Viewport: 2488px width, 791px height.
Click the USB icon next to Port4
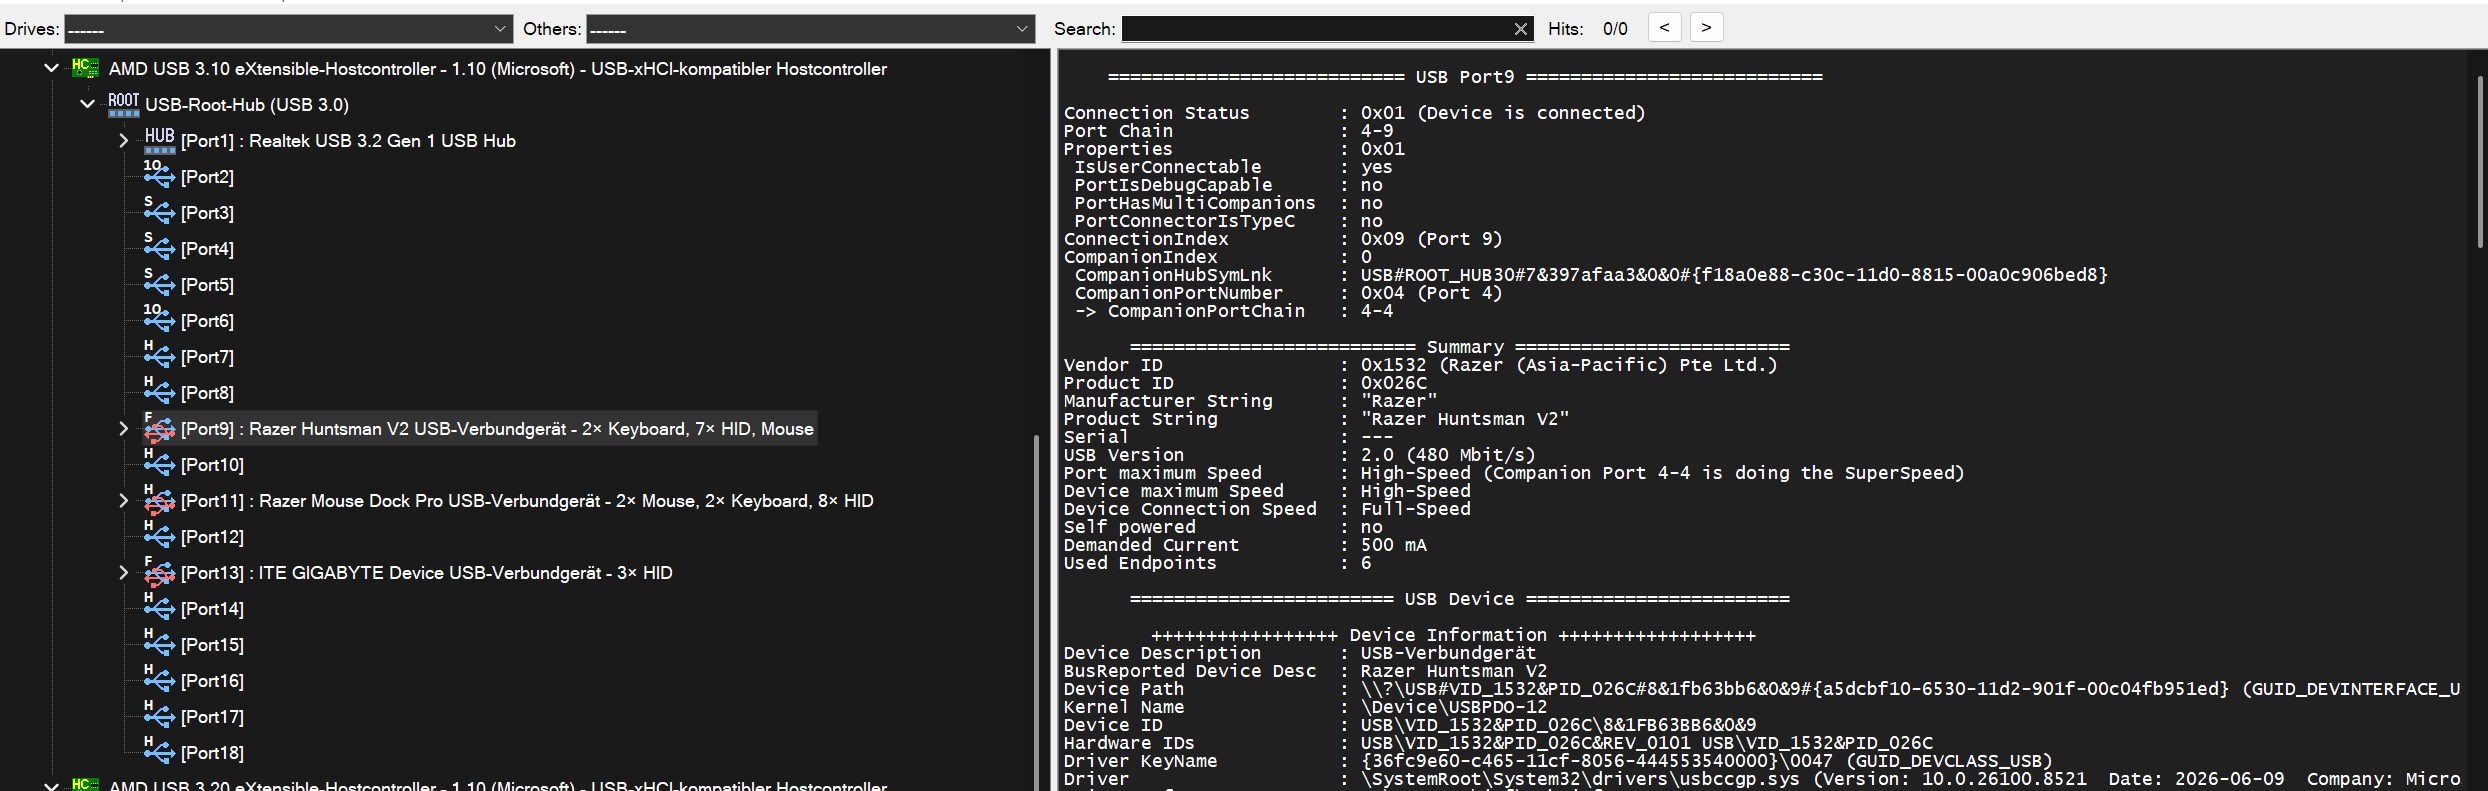coord(158,248)
